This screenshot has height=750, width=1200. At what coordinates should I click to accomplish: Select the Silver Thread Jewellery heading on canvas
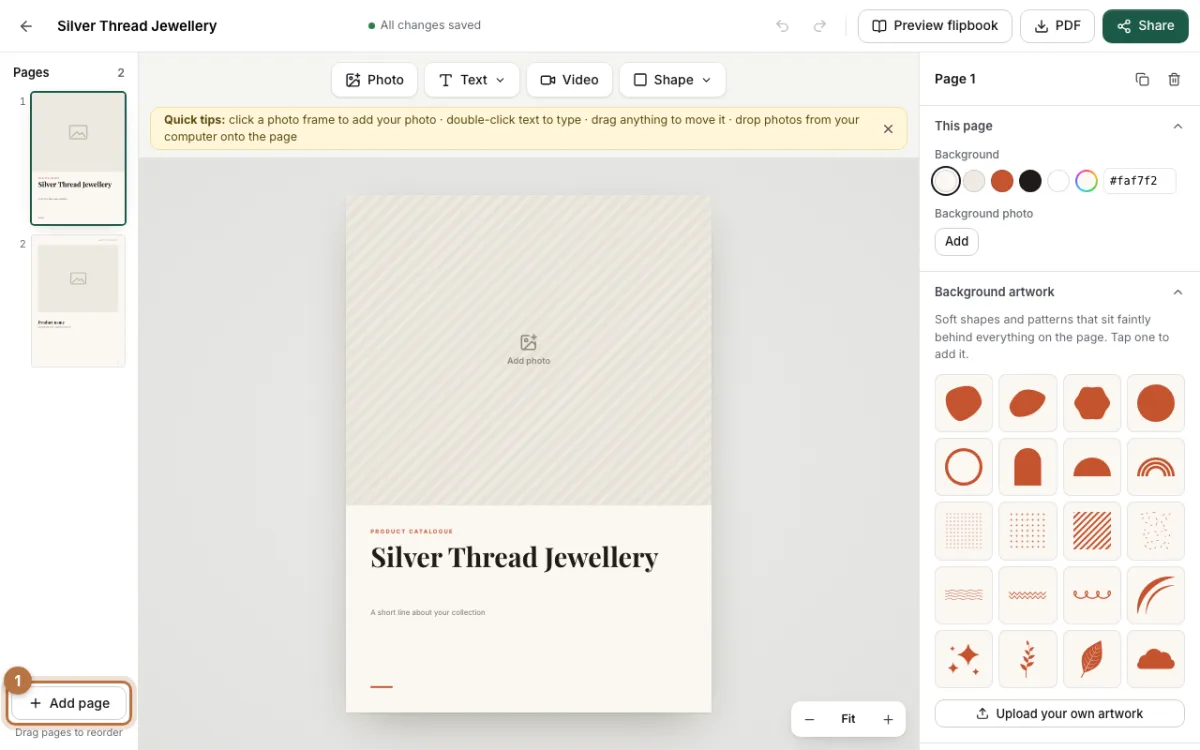[x=514, y=557]
